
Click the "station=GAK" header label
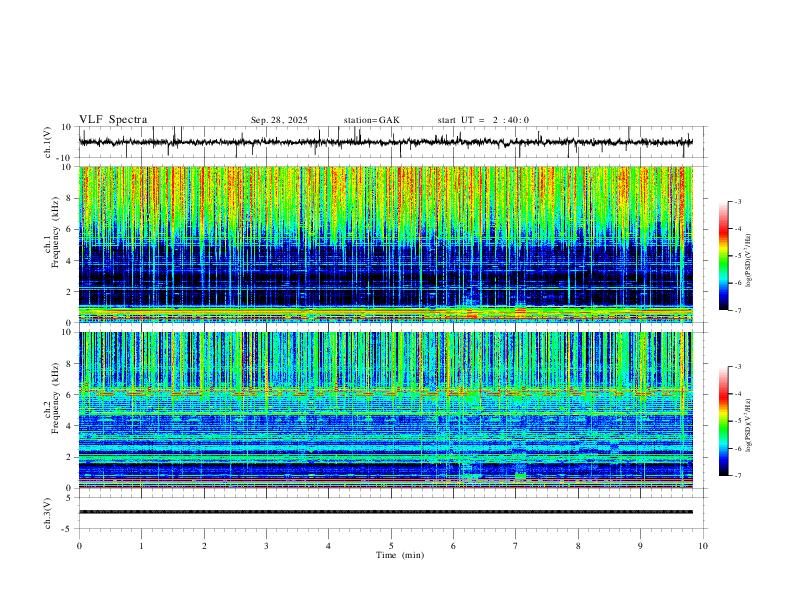point(371,120)
